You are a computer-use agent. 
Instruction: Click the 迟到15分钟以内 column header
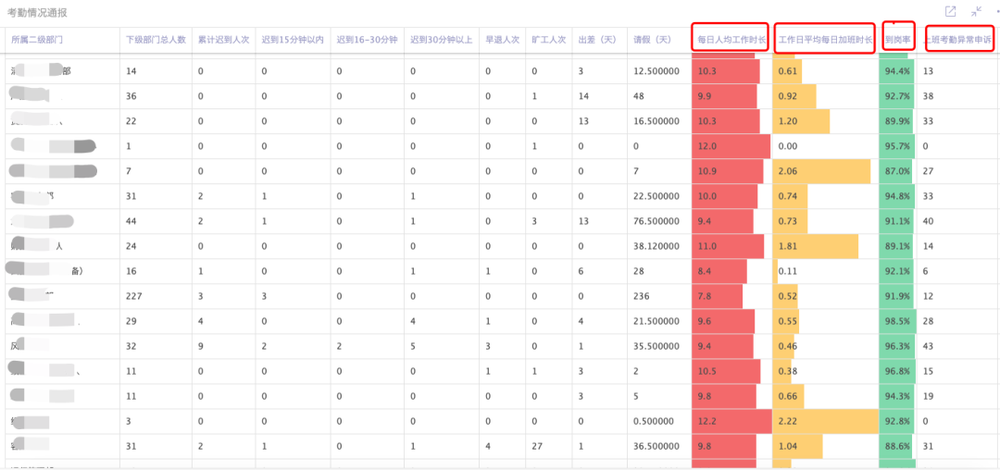(x=292, y=39)
